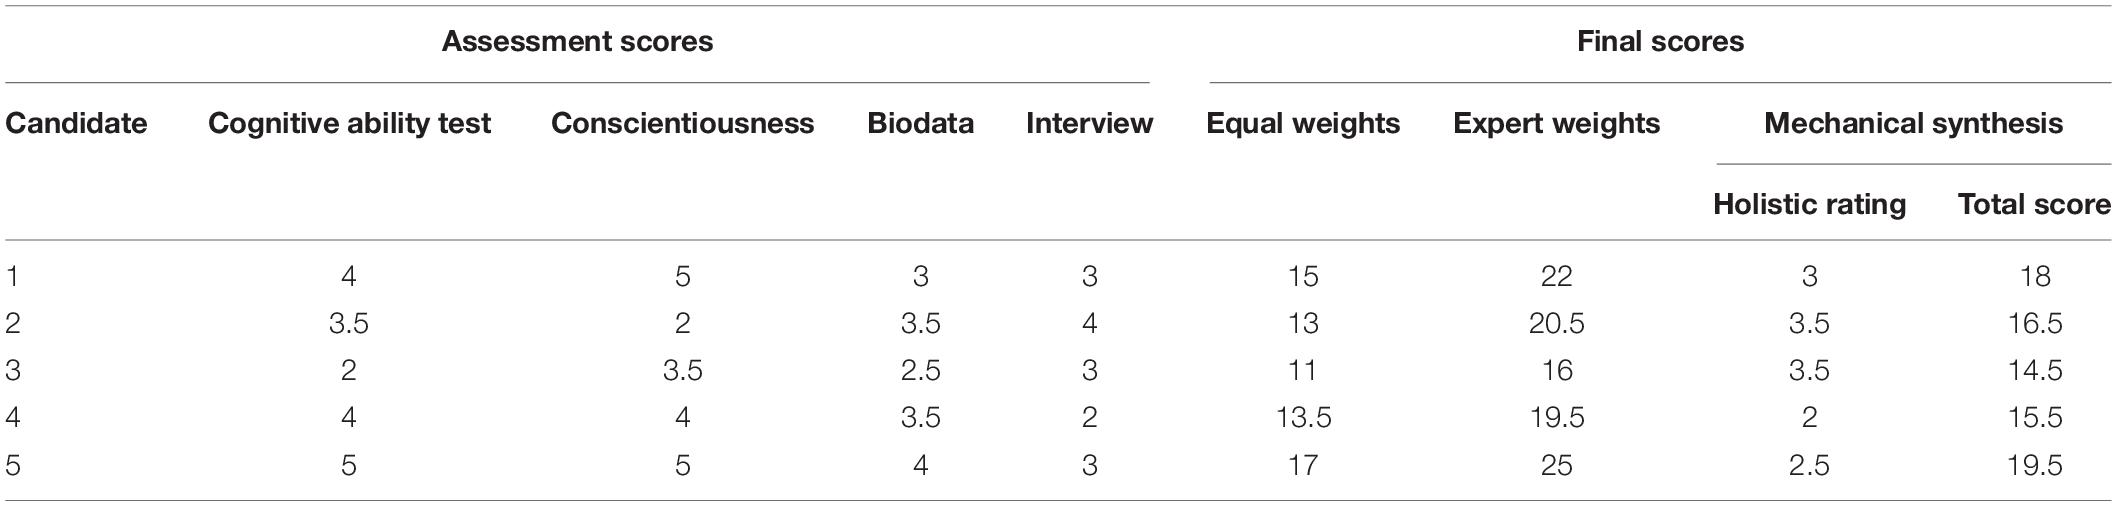Click the Total score column header

tap(2034, 204)
